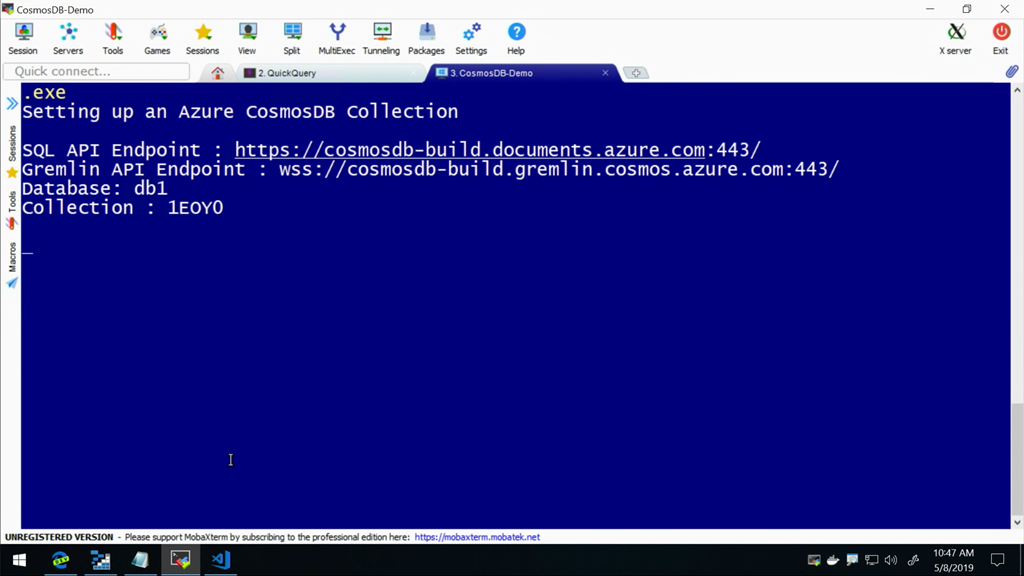Screen dimensions: 1024x576
Task: Click the Database: db1 text line
Action: pyautogui.click(x=95, y=189)
